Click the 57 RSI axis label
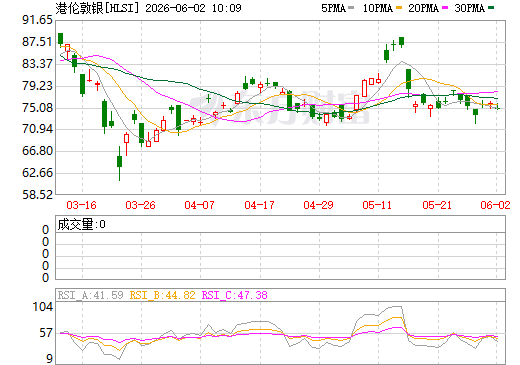The height and width of the screenshot is (365, 520). [46, 333]
